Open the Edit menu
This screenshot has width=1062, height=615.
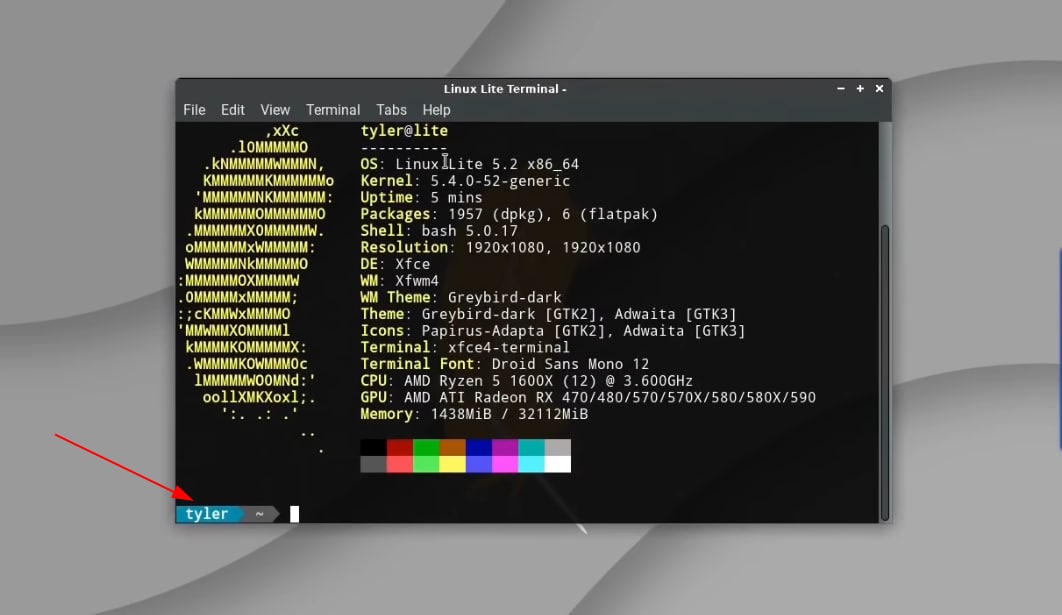232,110
